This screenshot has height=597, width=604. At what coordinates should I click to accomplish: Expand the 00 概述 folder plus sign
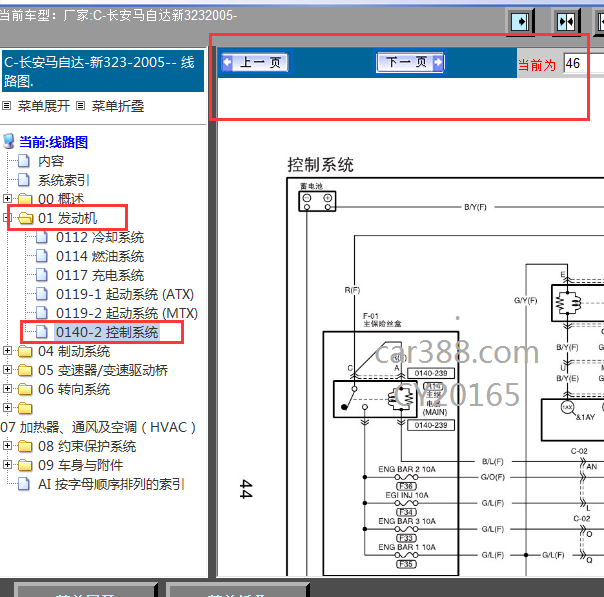click(x=7, y=198)
